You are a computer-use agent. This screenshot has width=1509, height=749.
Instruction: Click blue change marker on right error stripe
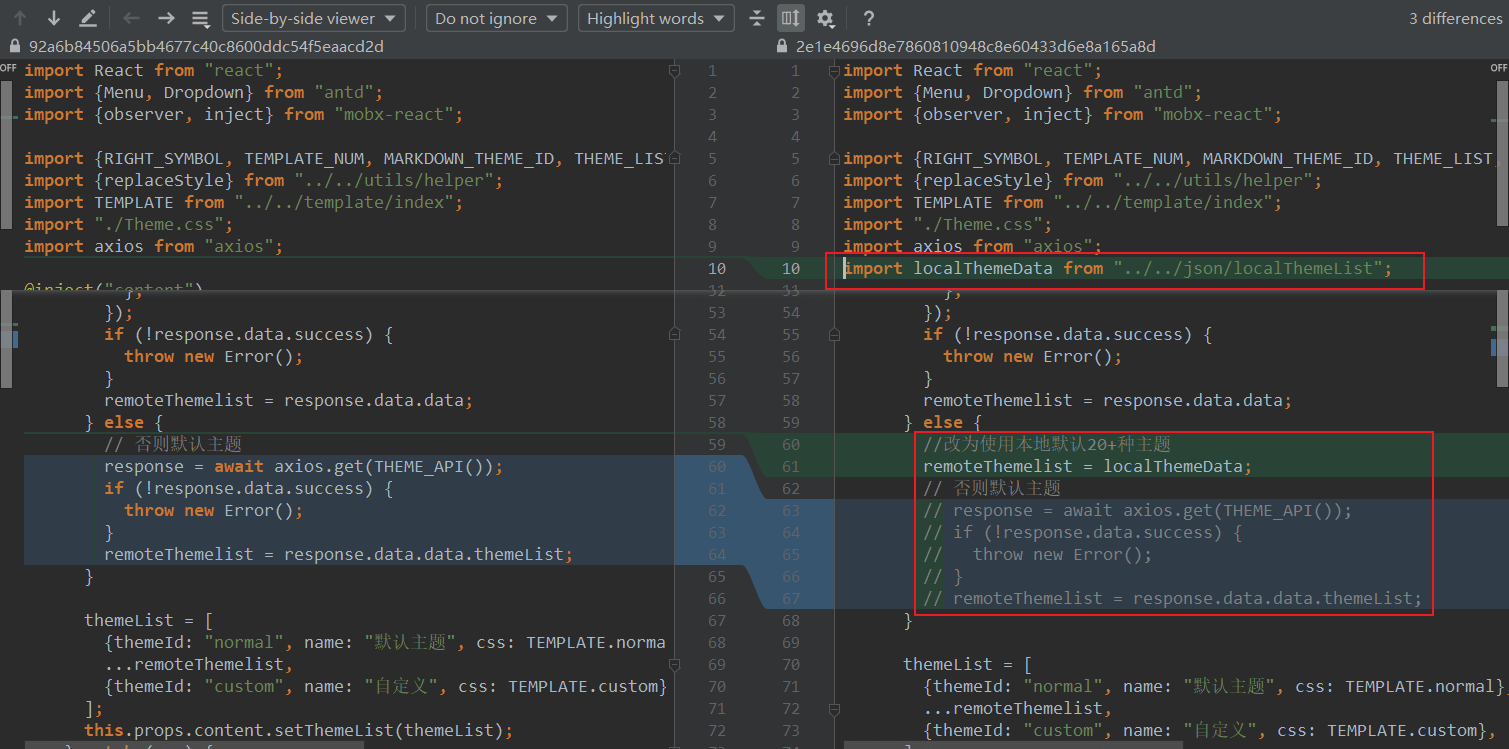[x=1493, y=346]
